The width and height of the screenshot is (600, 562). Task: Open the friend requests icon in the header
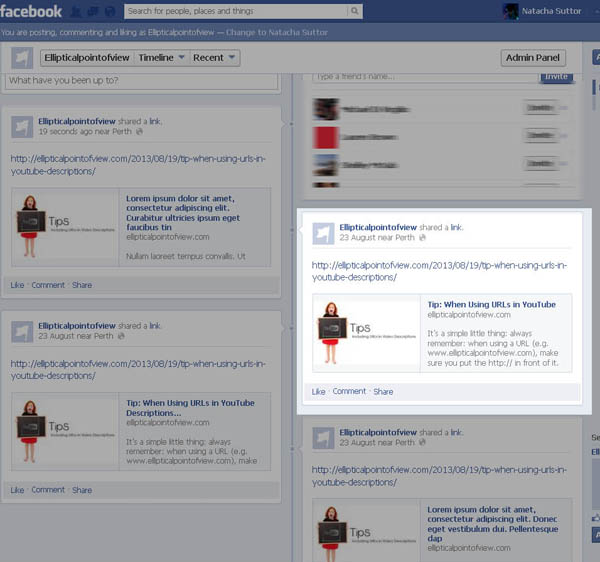76,12
